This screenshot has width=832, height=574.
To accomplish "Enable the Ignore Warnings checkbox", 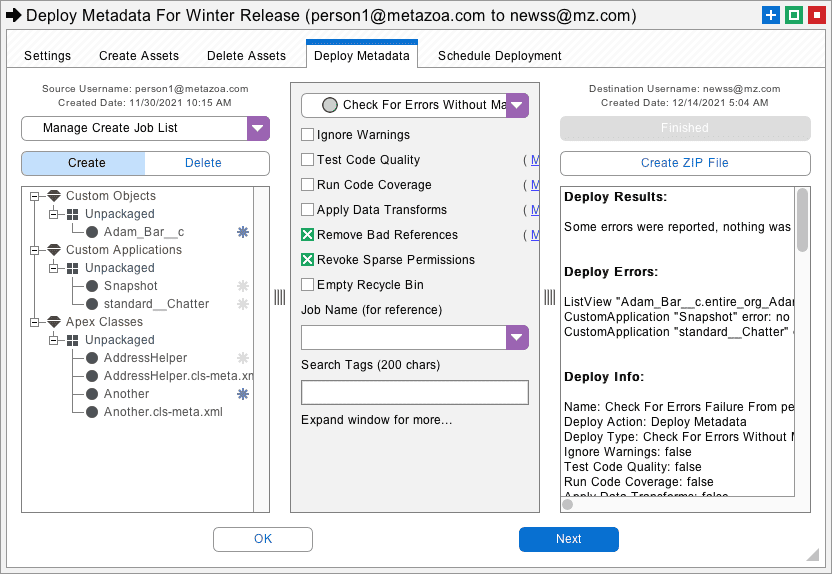I will (308, 135).
